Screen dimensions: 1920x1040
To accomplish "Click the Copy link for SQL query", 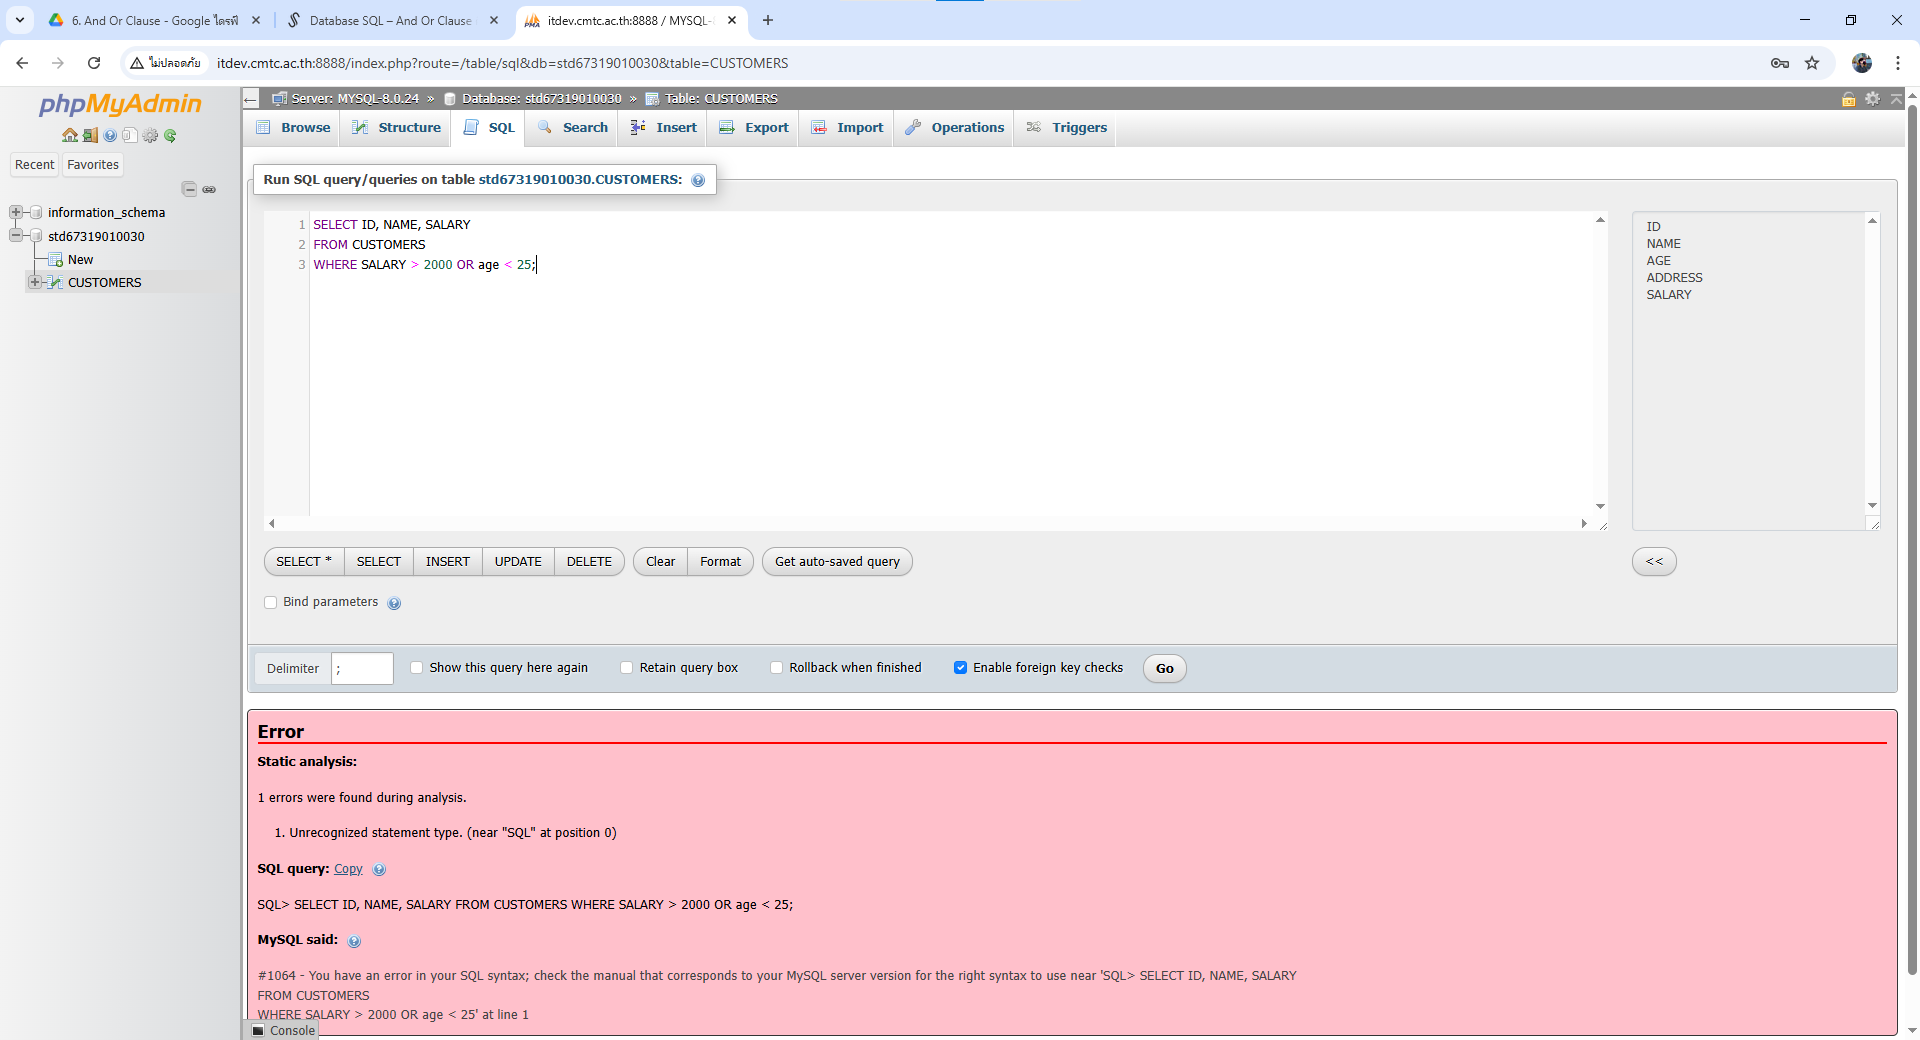I will [x=348, y=869].
